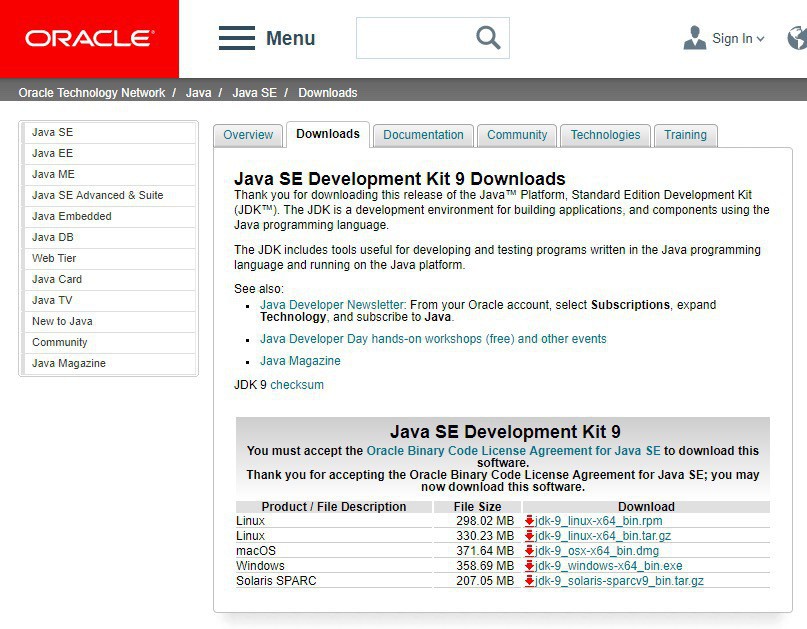Open the hamburger Menu icon

237,39
